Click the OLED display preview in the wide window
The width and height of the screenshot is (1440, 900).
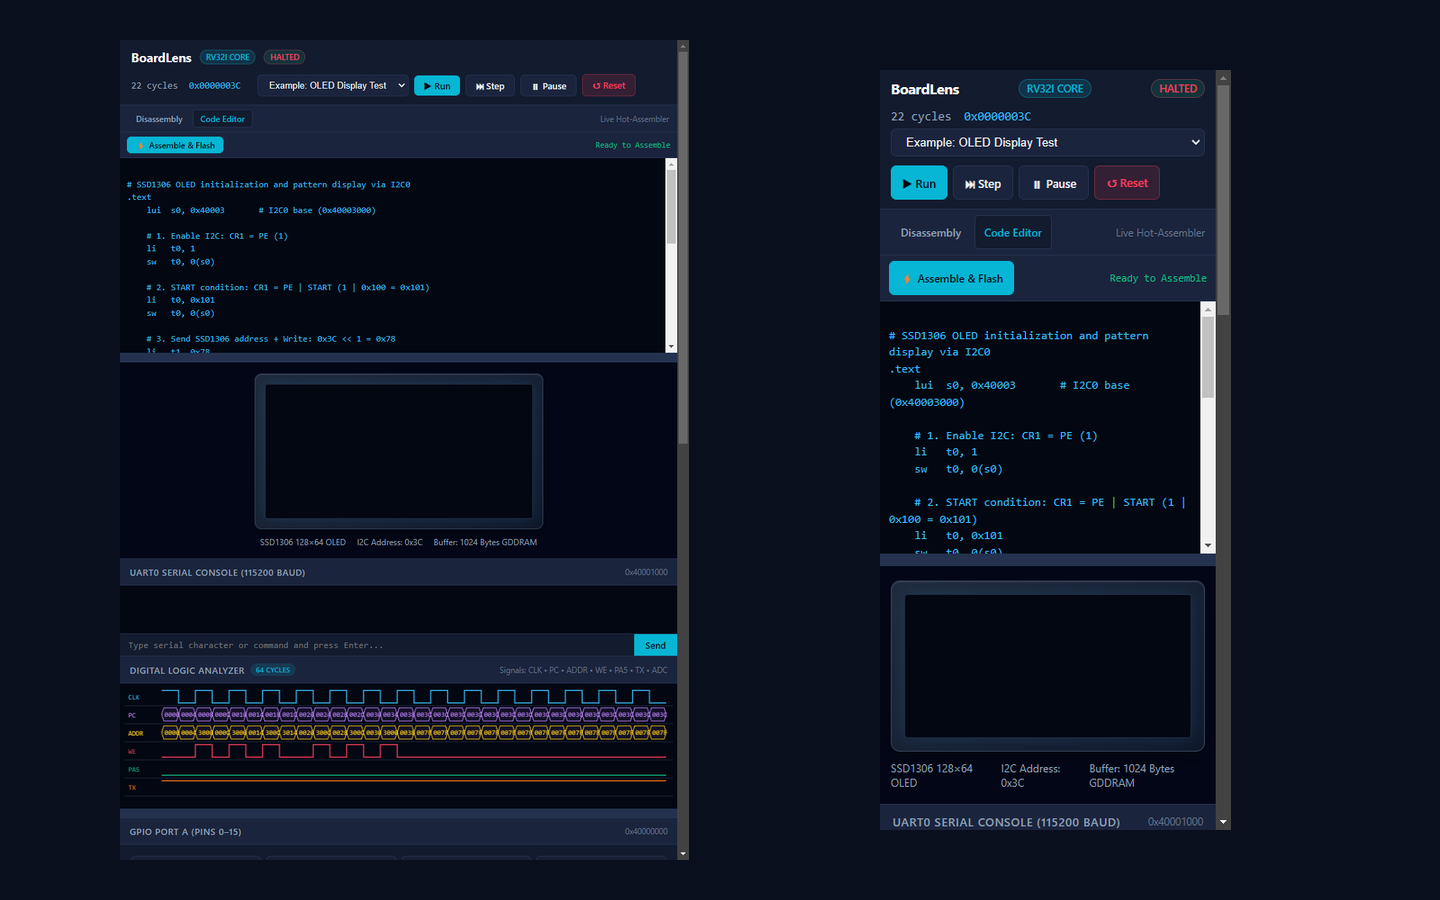point(399,451)
